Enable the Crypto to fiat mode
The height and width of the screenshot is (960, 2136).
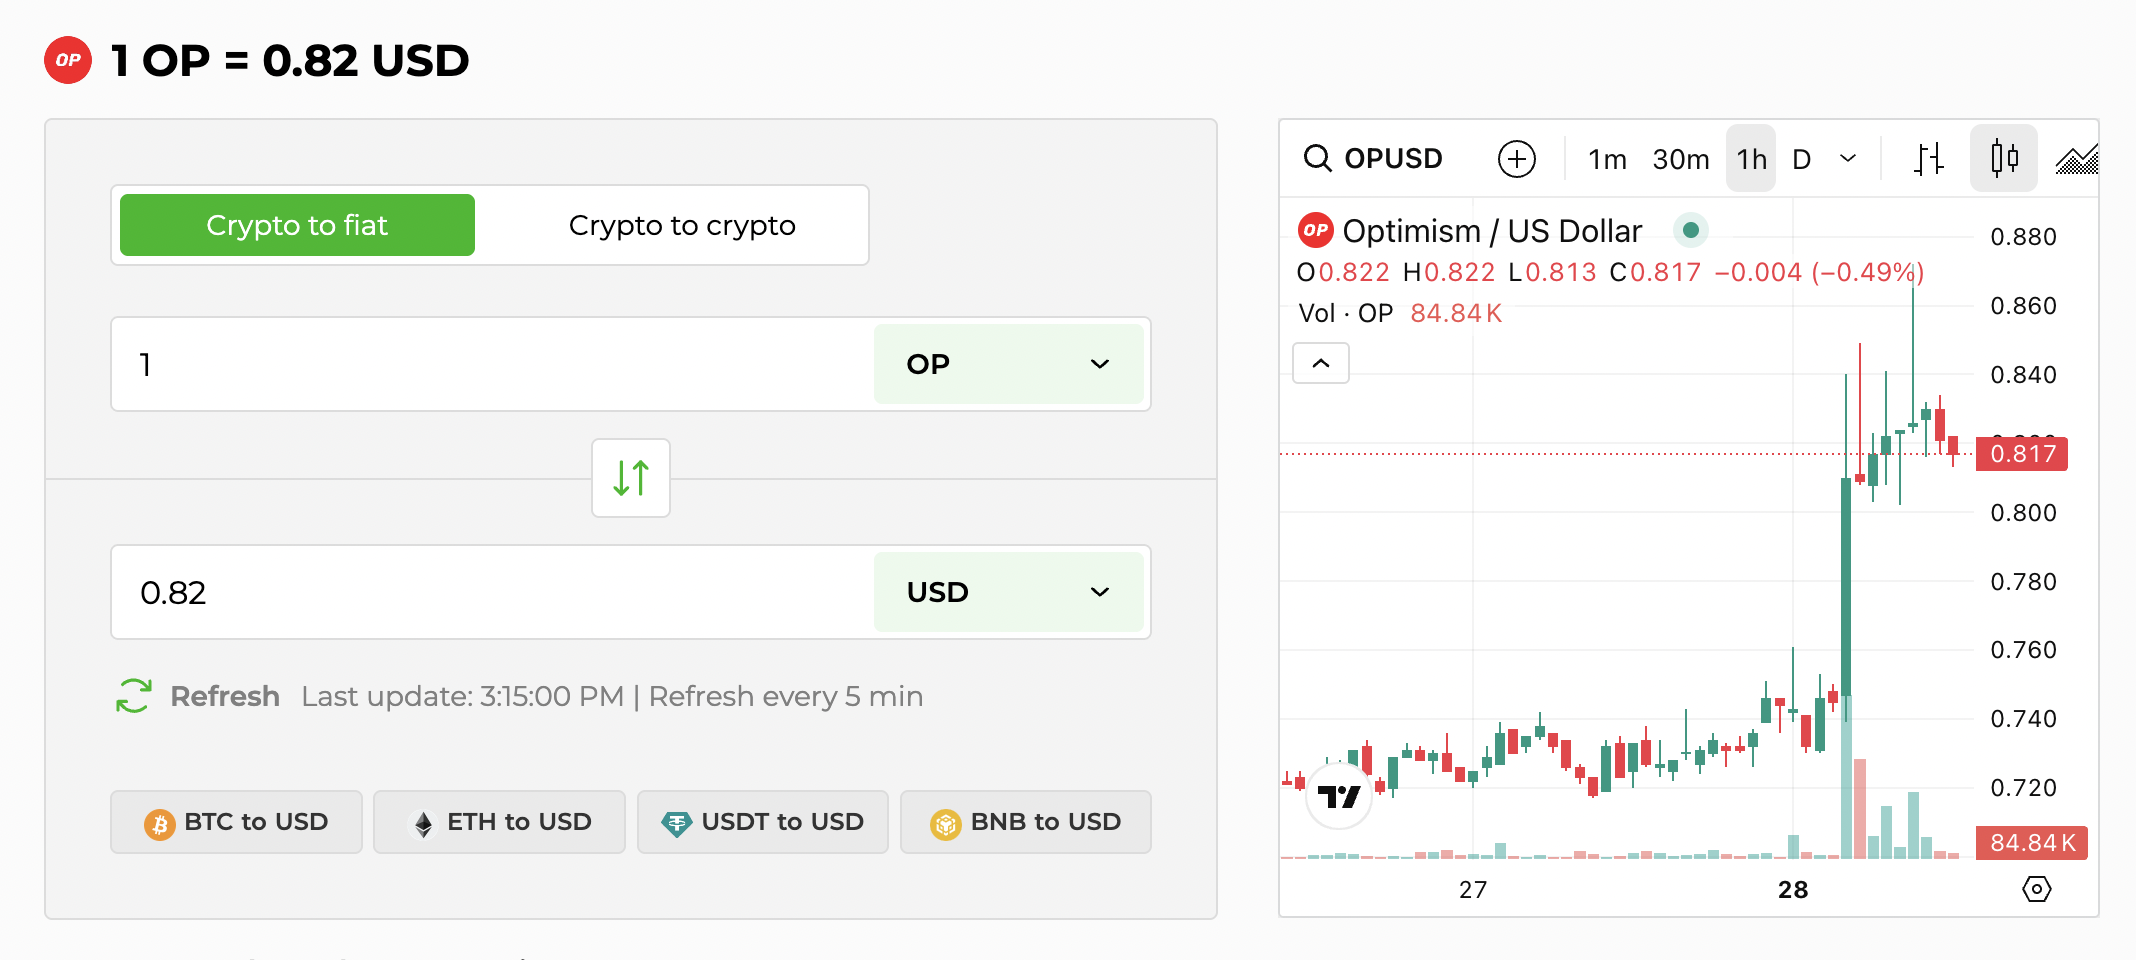pyautogui.click(x=296, y=224)
